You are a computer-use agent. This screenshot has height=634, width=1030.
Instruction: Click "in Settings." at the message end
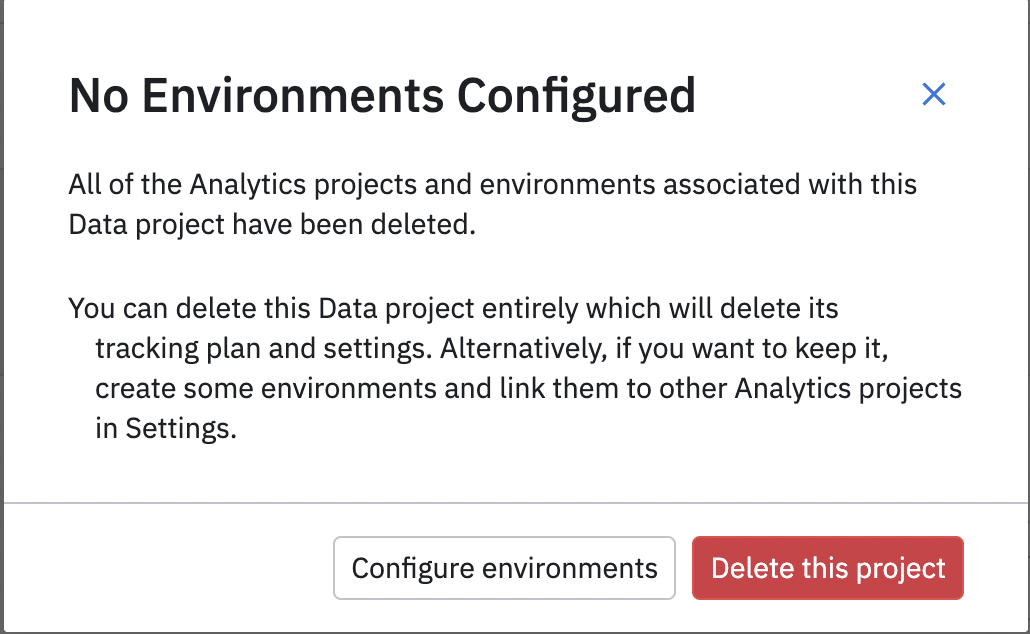click(x=166, y=428)
